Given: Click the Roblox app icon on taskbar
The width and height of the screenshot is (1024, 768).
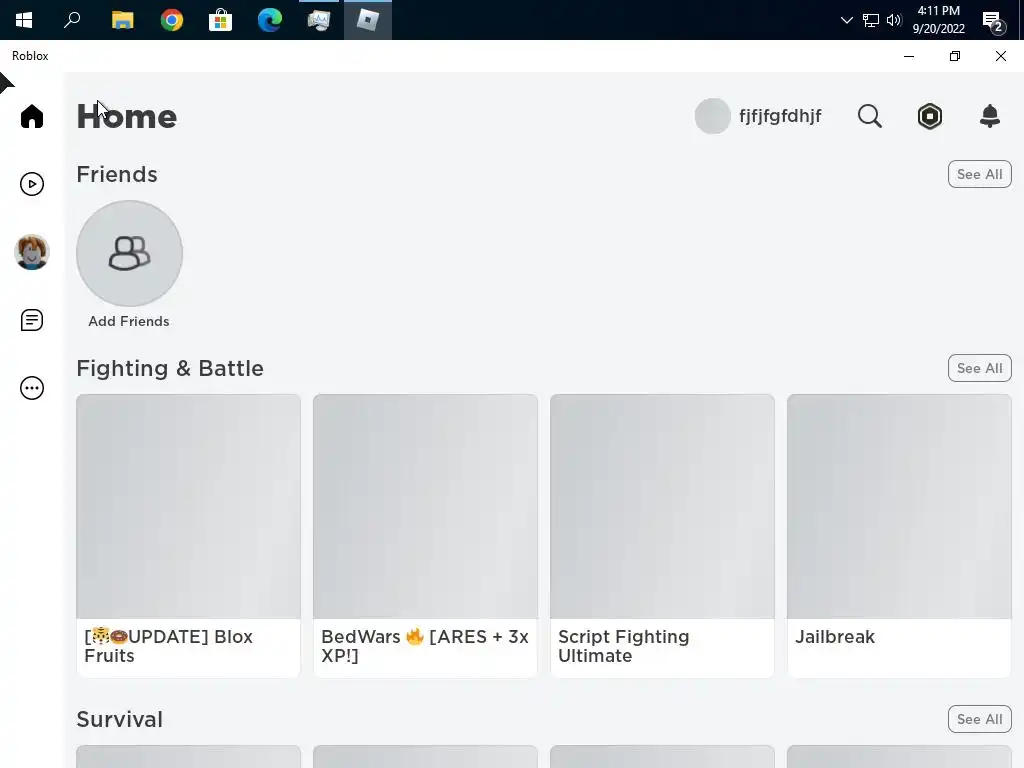Looking at the screenshot, I should [368, 20].
